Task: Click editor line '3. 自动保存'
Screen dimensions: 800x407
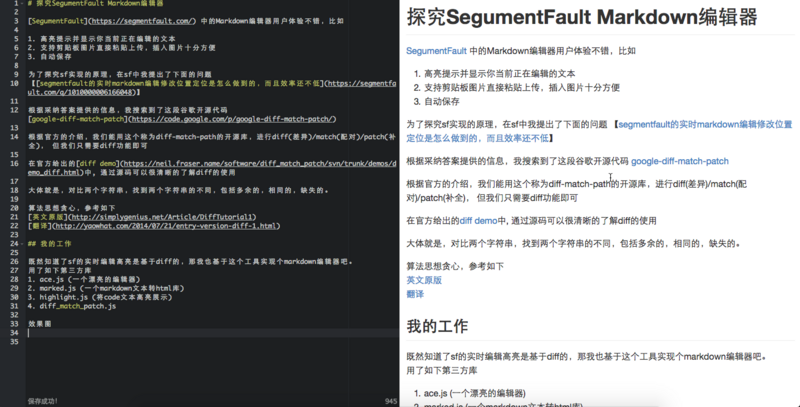Action: point(49,57)
